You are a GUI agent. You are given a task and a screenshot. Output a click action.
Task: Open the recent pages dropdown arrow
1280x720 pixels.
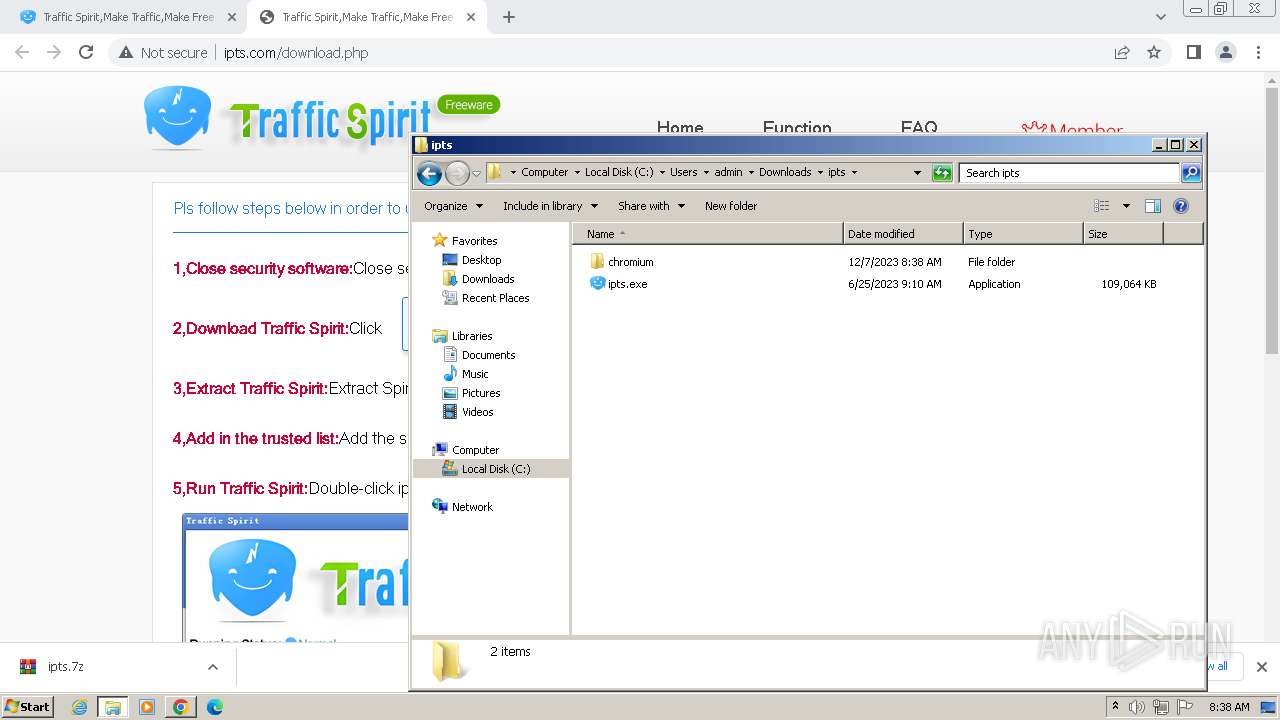point(477,173)
